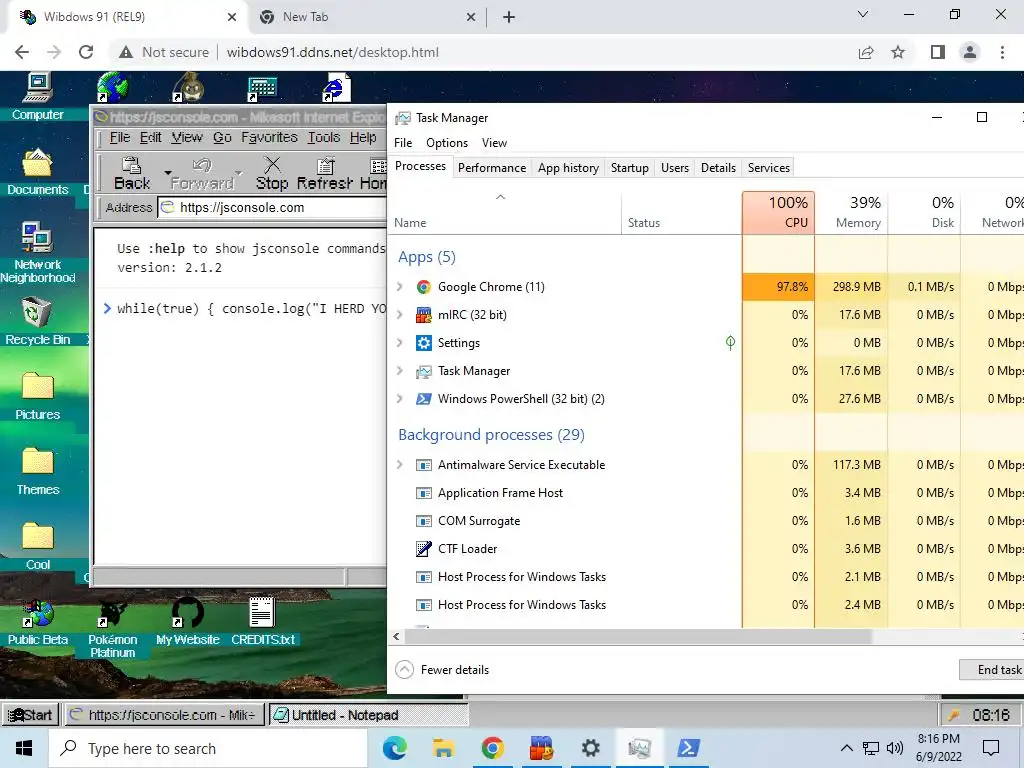Switch to the Startup tab
Screen dimensions: 1024x768
[x=630, y=168]
